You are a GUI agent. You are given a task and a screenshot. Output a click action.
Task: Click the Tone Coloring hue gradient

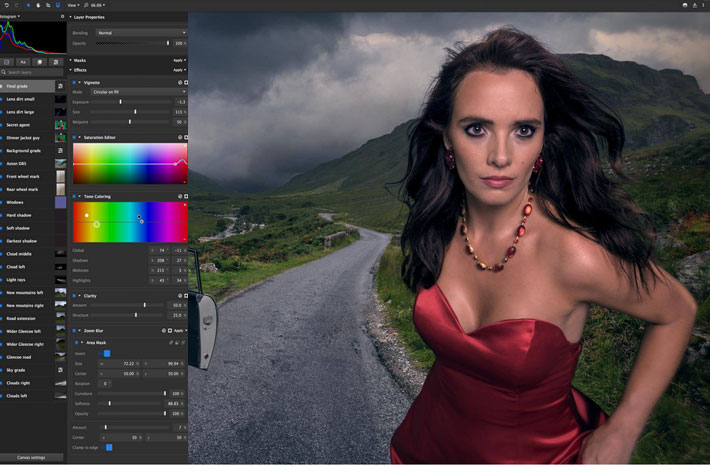click(130, 222)
